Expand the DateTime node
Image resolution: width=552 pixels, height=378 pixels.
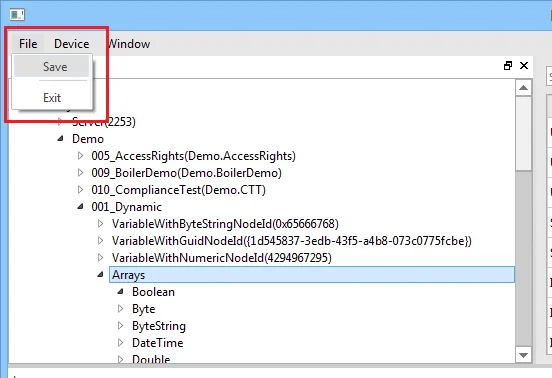click(120, 342)
